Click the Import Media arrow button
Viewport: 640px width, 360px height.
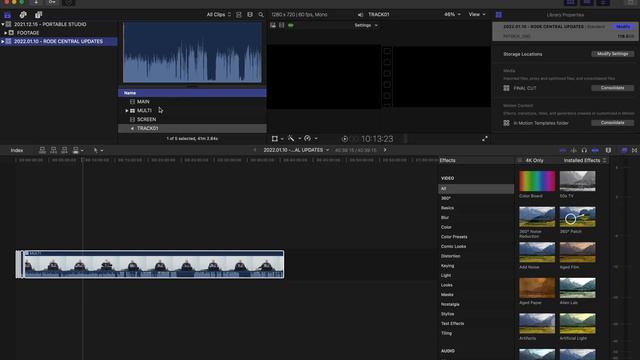pyautogui.click(x=36, y=2)
